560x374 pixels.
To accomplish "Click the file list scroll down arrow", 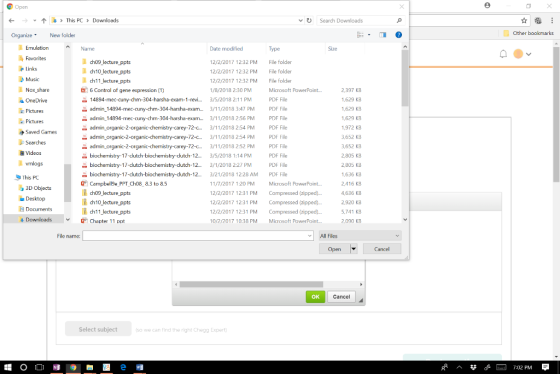I will (x=405, y=219).
